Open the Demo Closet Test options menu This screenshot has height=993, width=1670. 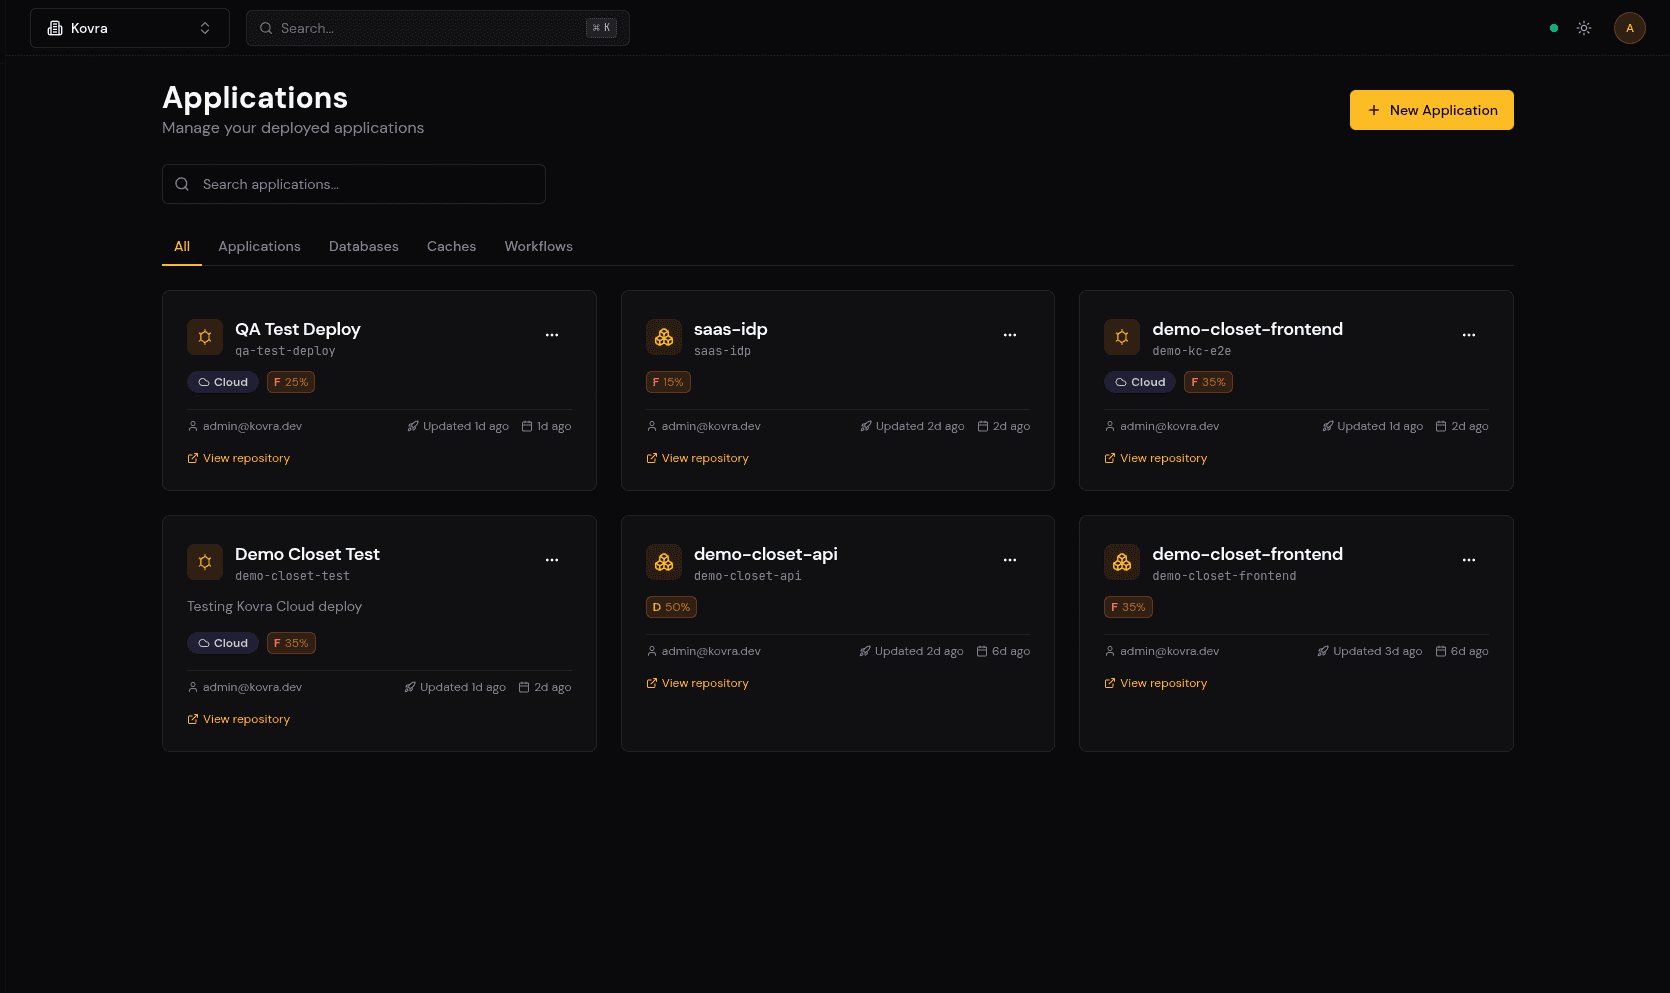point(552,560)
